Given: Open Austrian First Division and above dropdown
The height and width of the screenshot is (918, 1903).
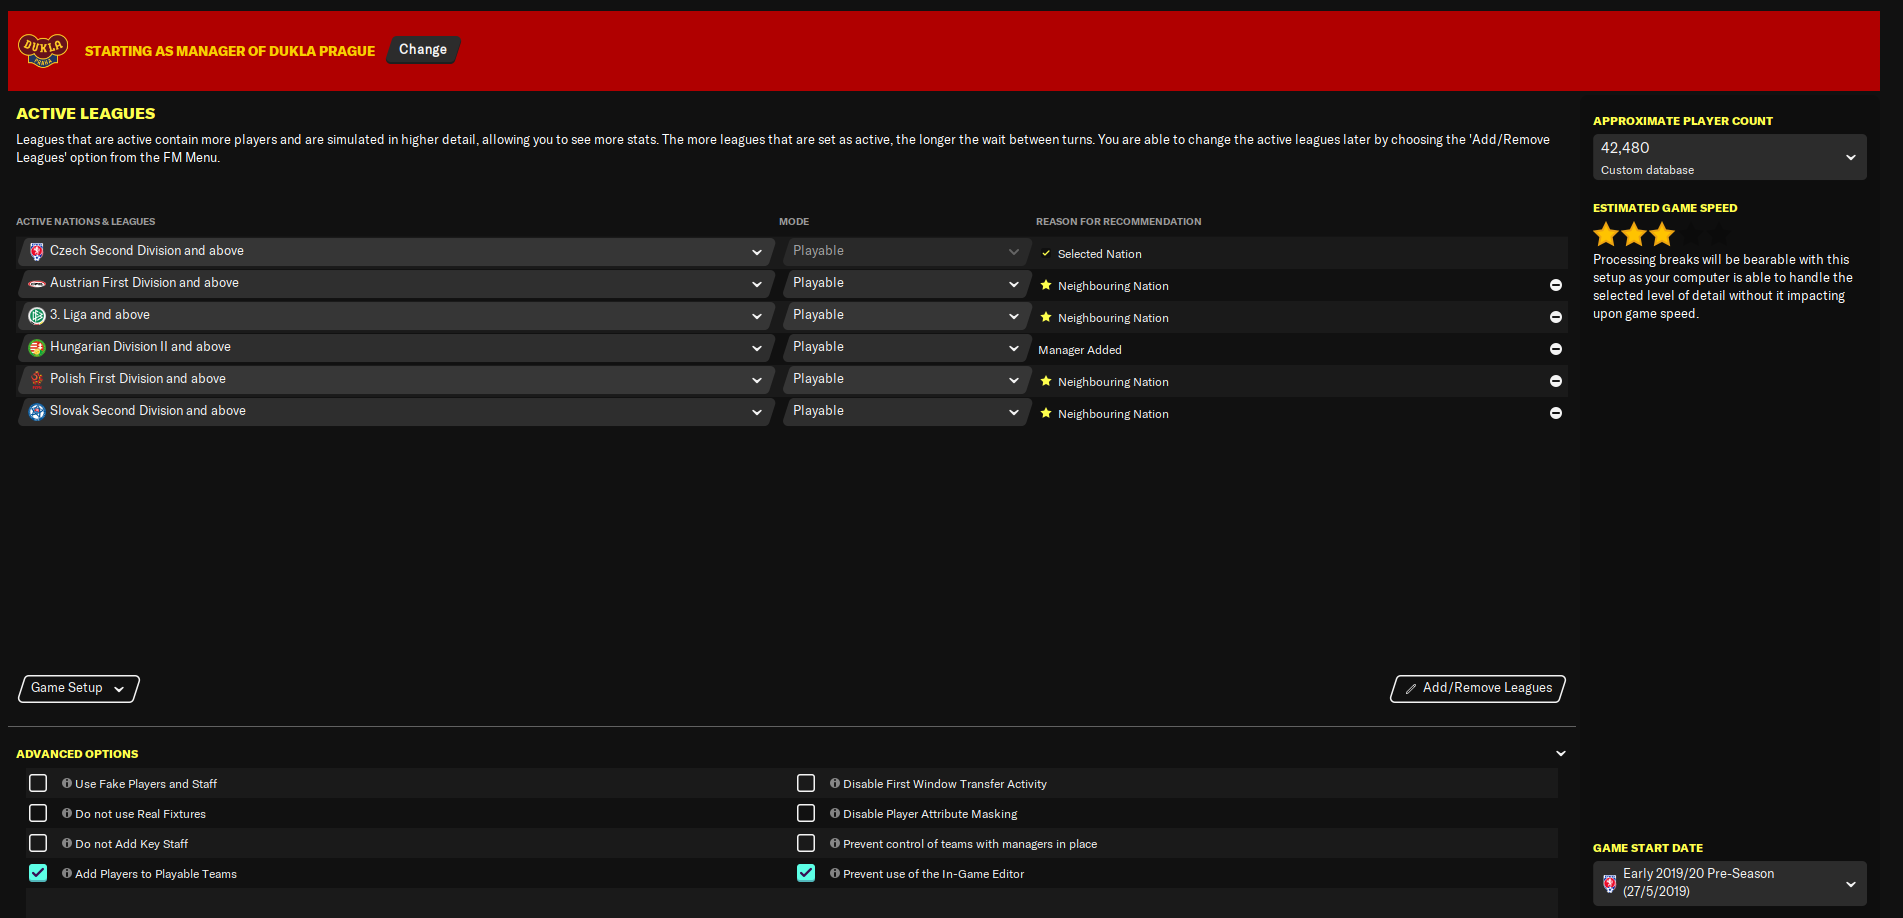Looking at the screenshot, I should [x=396, y=284].
